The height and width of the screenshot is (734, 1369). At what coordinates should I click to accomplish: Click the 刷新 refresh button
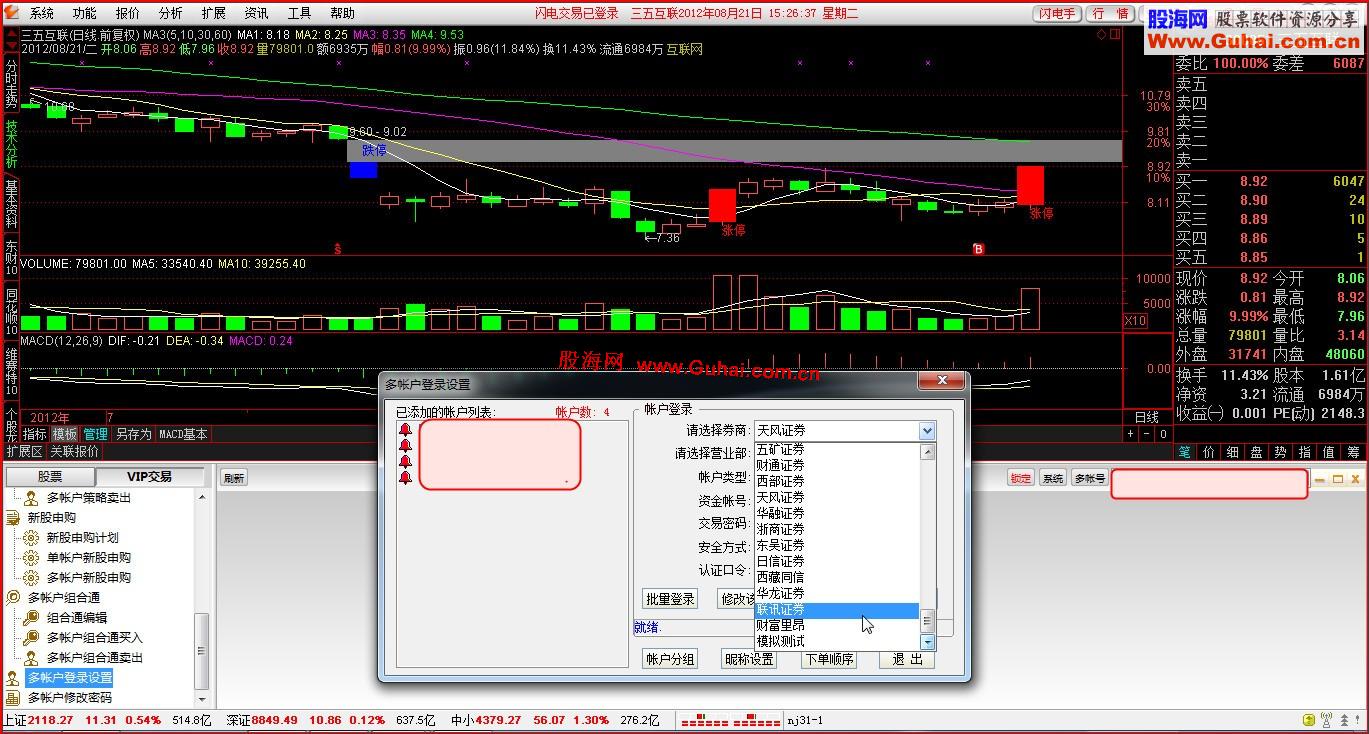(234, 478)
